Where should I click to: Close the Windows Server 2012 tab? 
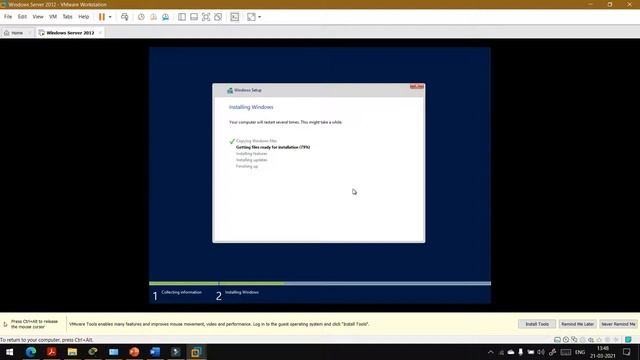coord(100,33)
